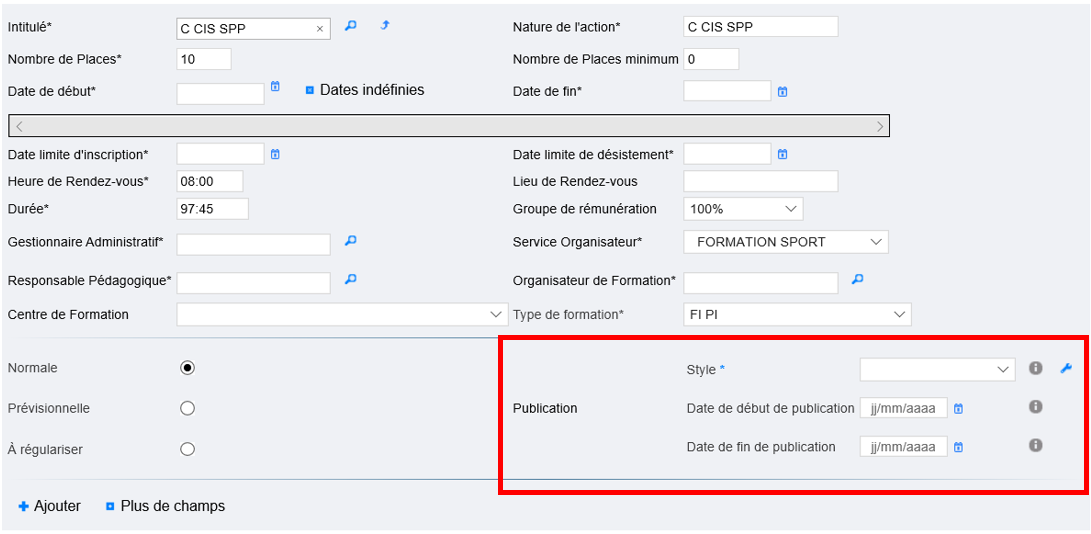Click the blue arrow icon beside Intitulé
The image size is (1091, 534).
point(384,26)
